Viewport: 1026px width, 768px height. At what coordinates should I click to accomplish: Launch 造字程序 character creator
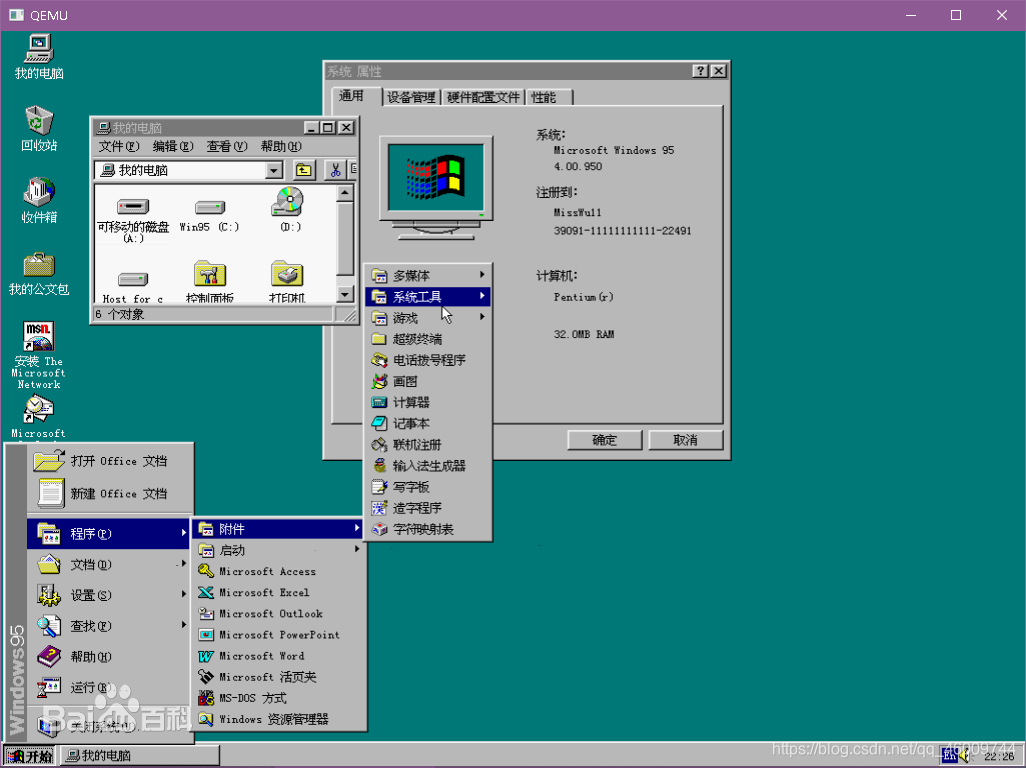tap(429, 508)
